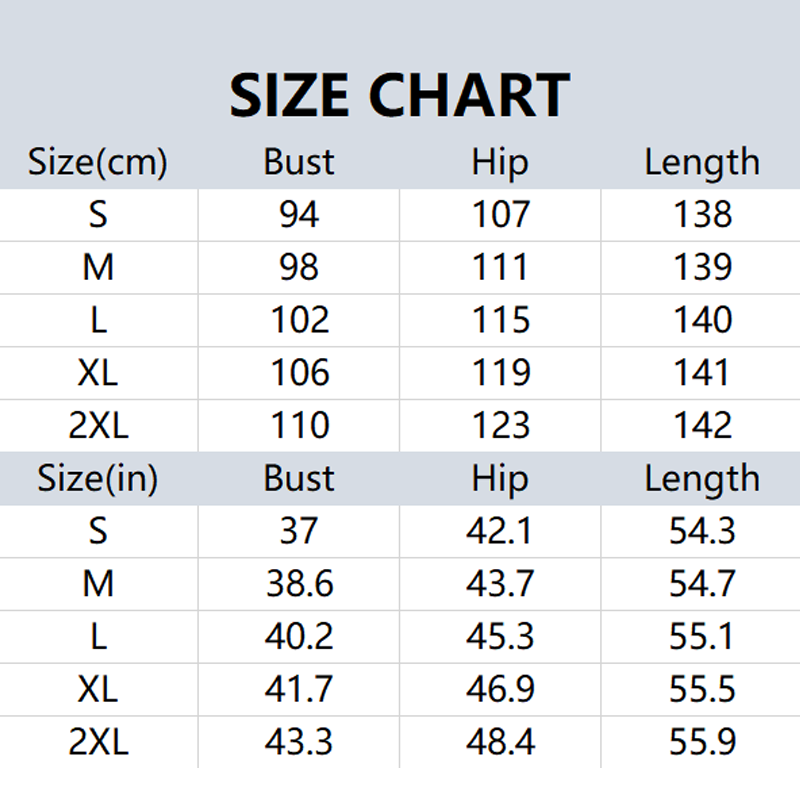Image resolution: width=800 pixels, height=800 pixels.
Task: Select the Hip cell showing 111
Action: 501,267
